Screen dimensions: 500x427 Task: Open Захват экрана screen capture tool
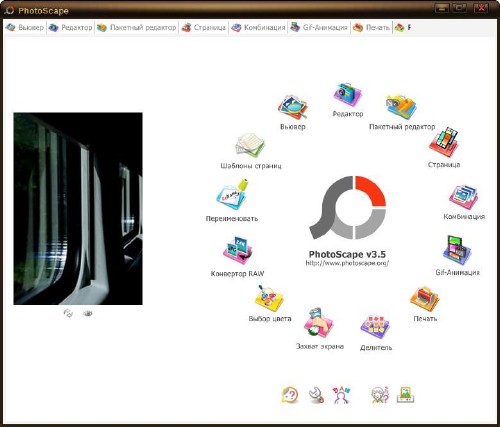pos(319,324)
